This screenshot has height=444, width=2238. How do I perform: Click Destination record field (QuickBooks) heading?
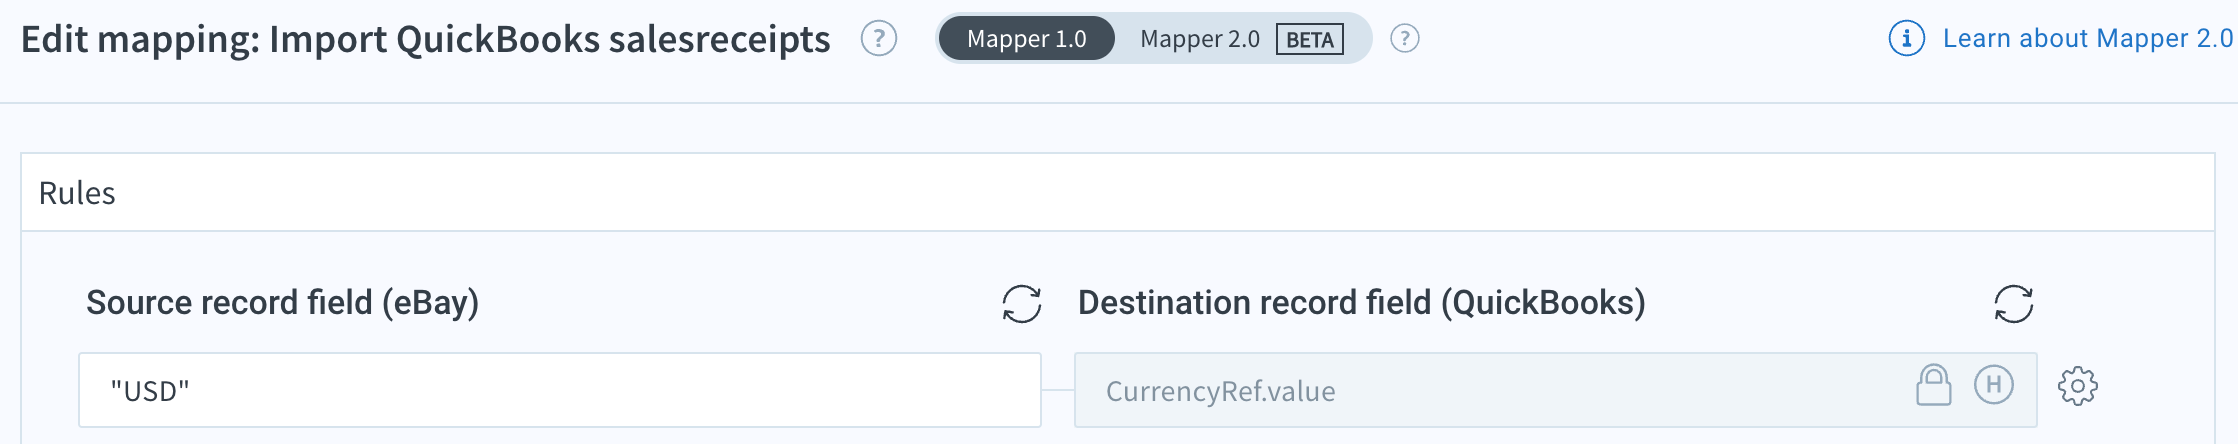tap(1362, 303)
